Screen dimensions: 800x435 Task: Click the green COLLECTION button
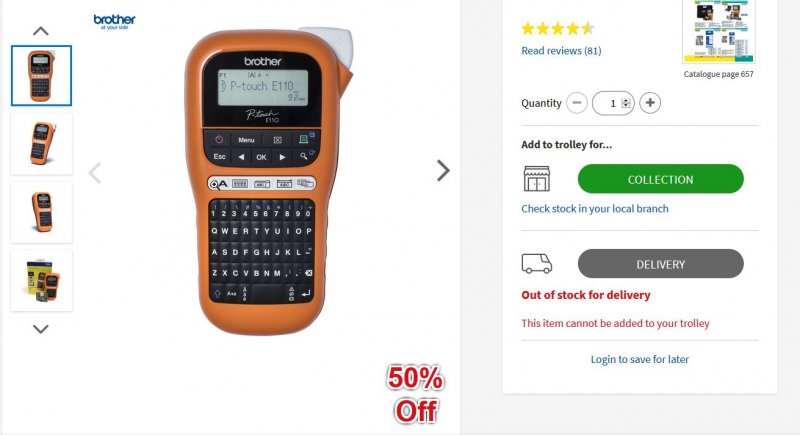click(x=661, y=179)
